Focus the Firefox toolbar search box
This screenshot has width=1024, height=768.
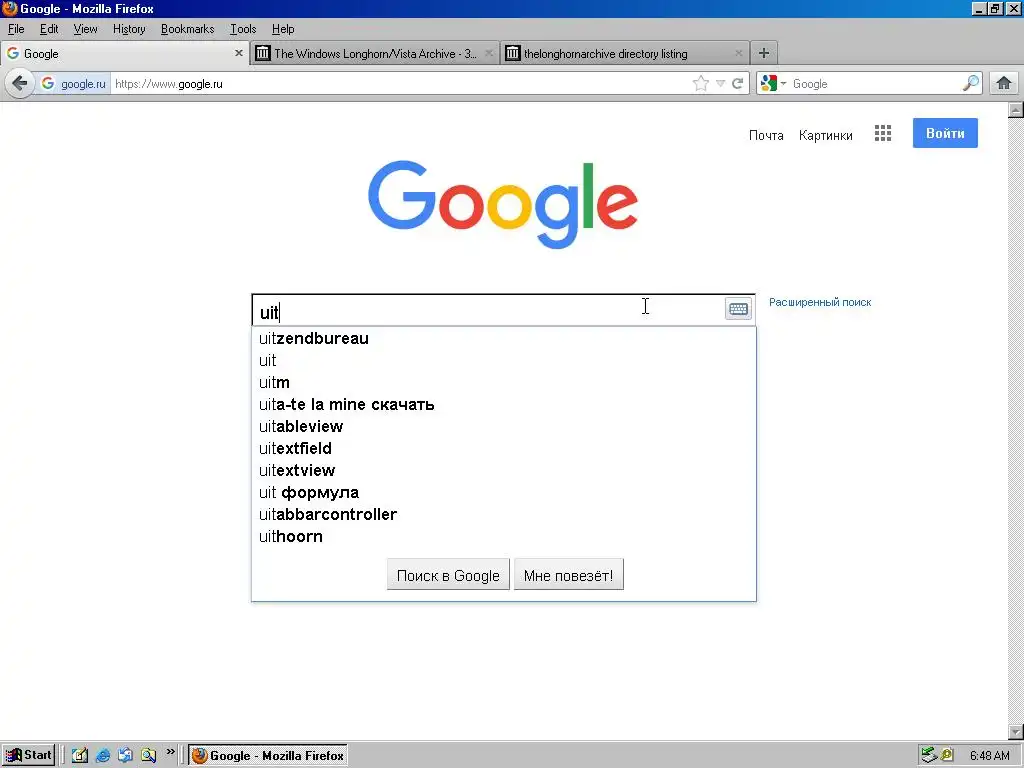pos(875,84)
